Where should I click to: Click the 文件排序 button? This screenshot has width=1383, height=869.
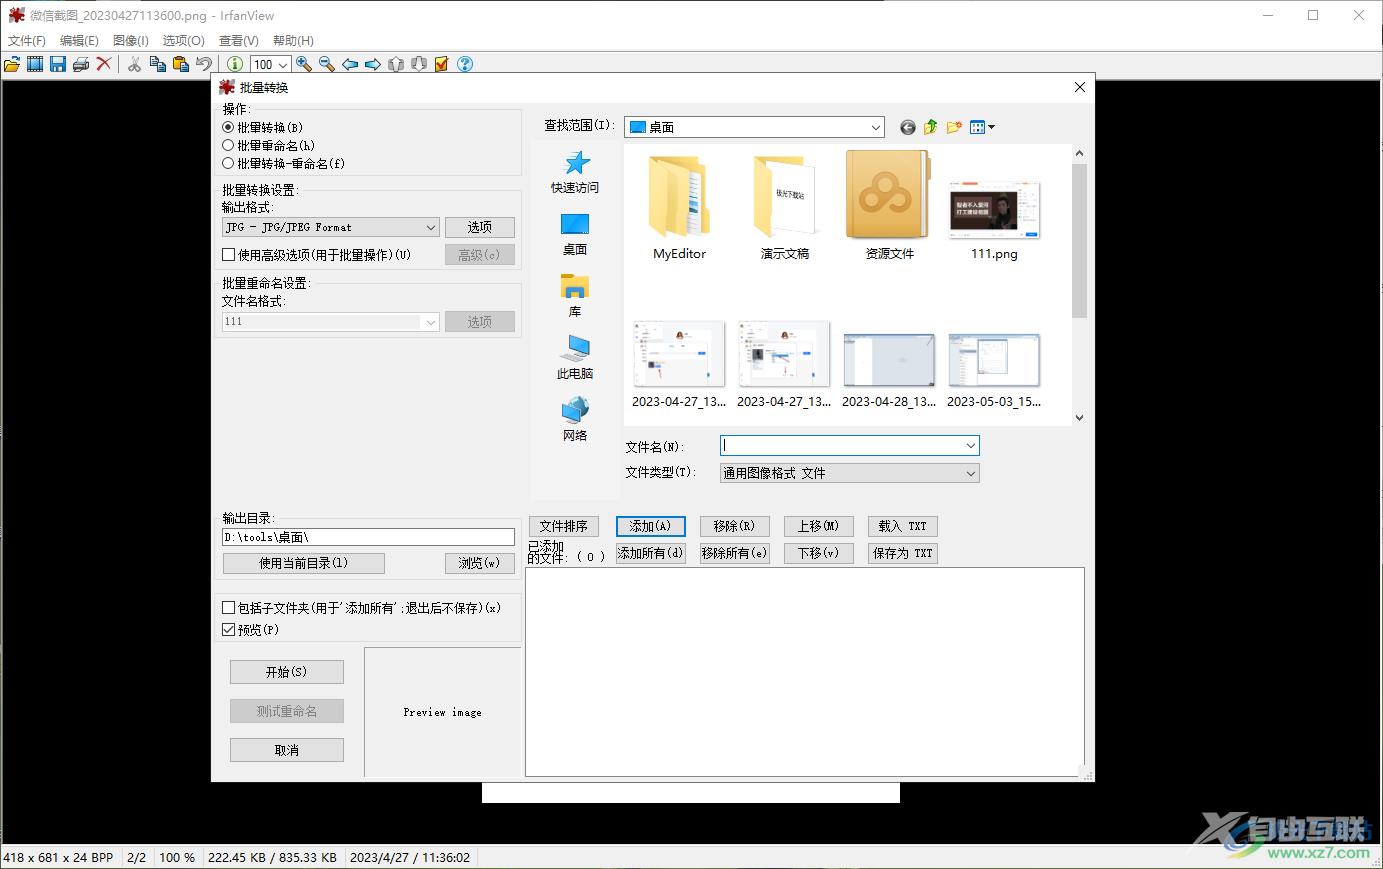tap(564, 526)
